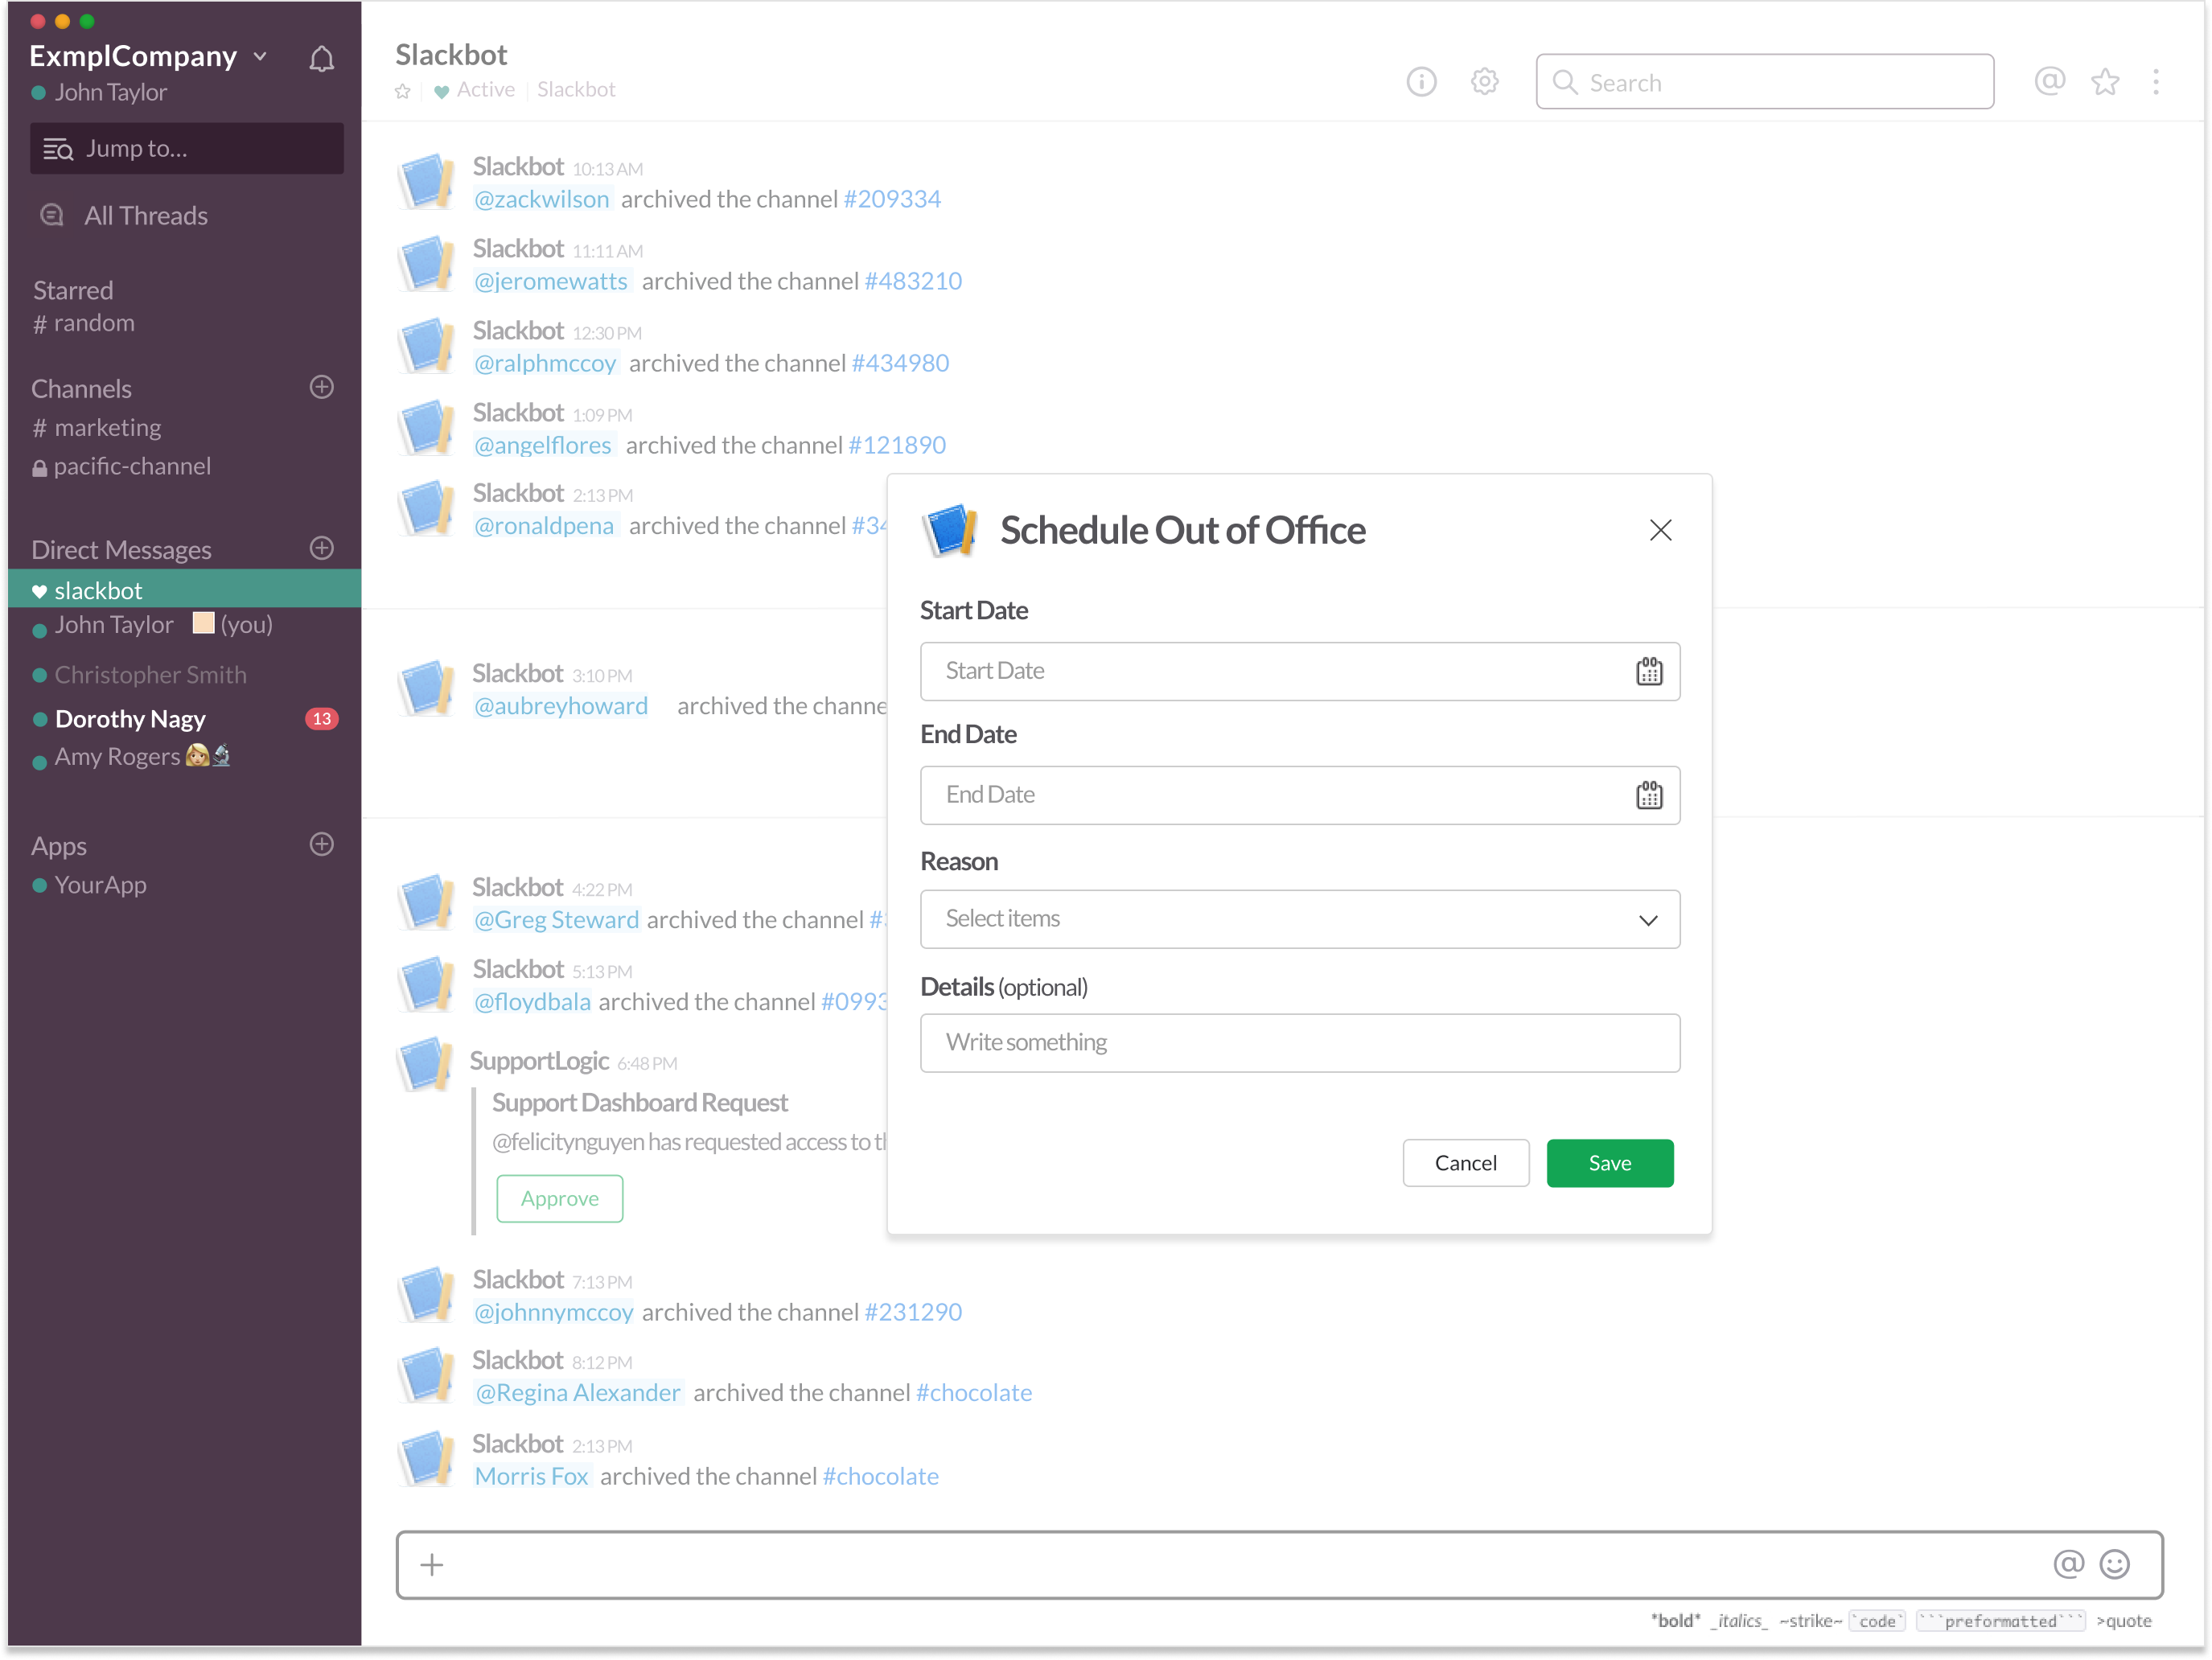Viewport: 2212px width, 1660px height.
Task: Open the emoji picker smiley icon
Action: coord(2115,1564)
